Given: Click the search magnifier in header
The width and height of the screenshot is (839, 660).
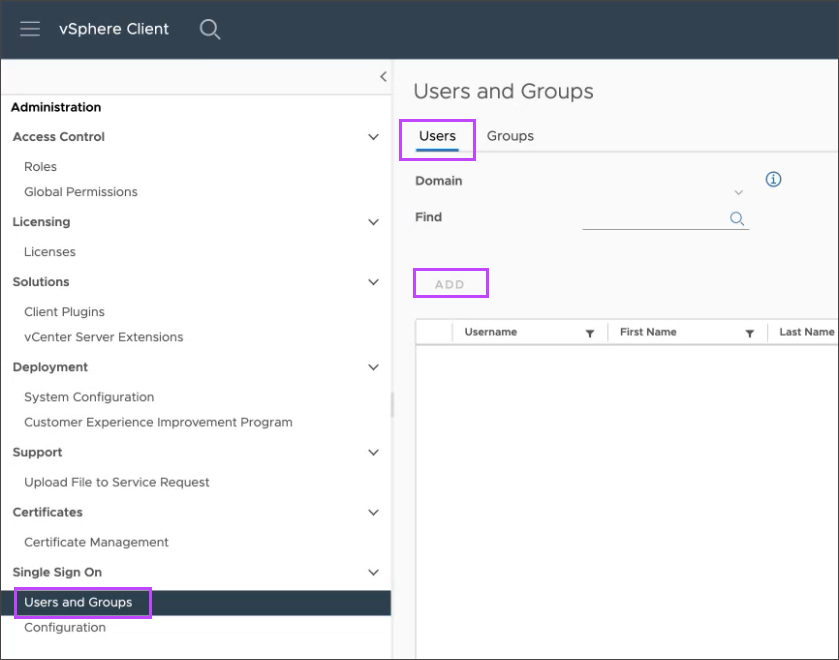Looking at the screenshot, I should point(209,29).
